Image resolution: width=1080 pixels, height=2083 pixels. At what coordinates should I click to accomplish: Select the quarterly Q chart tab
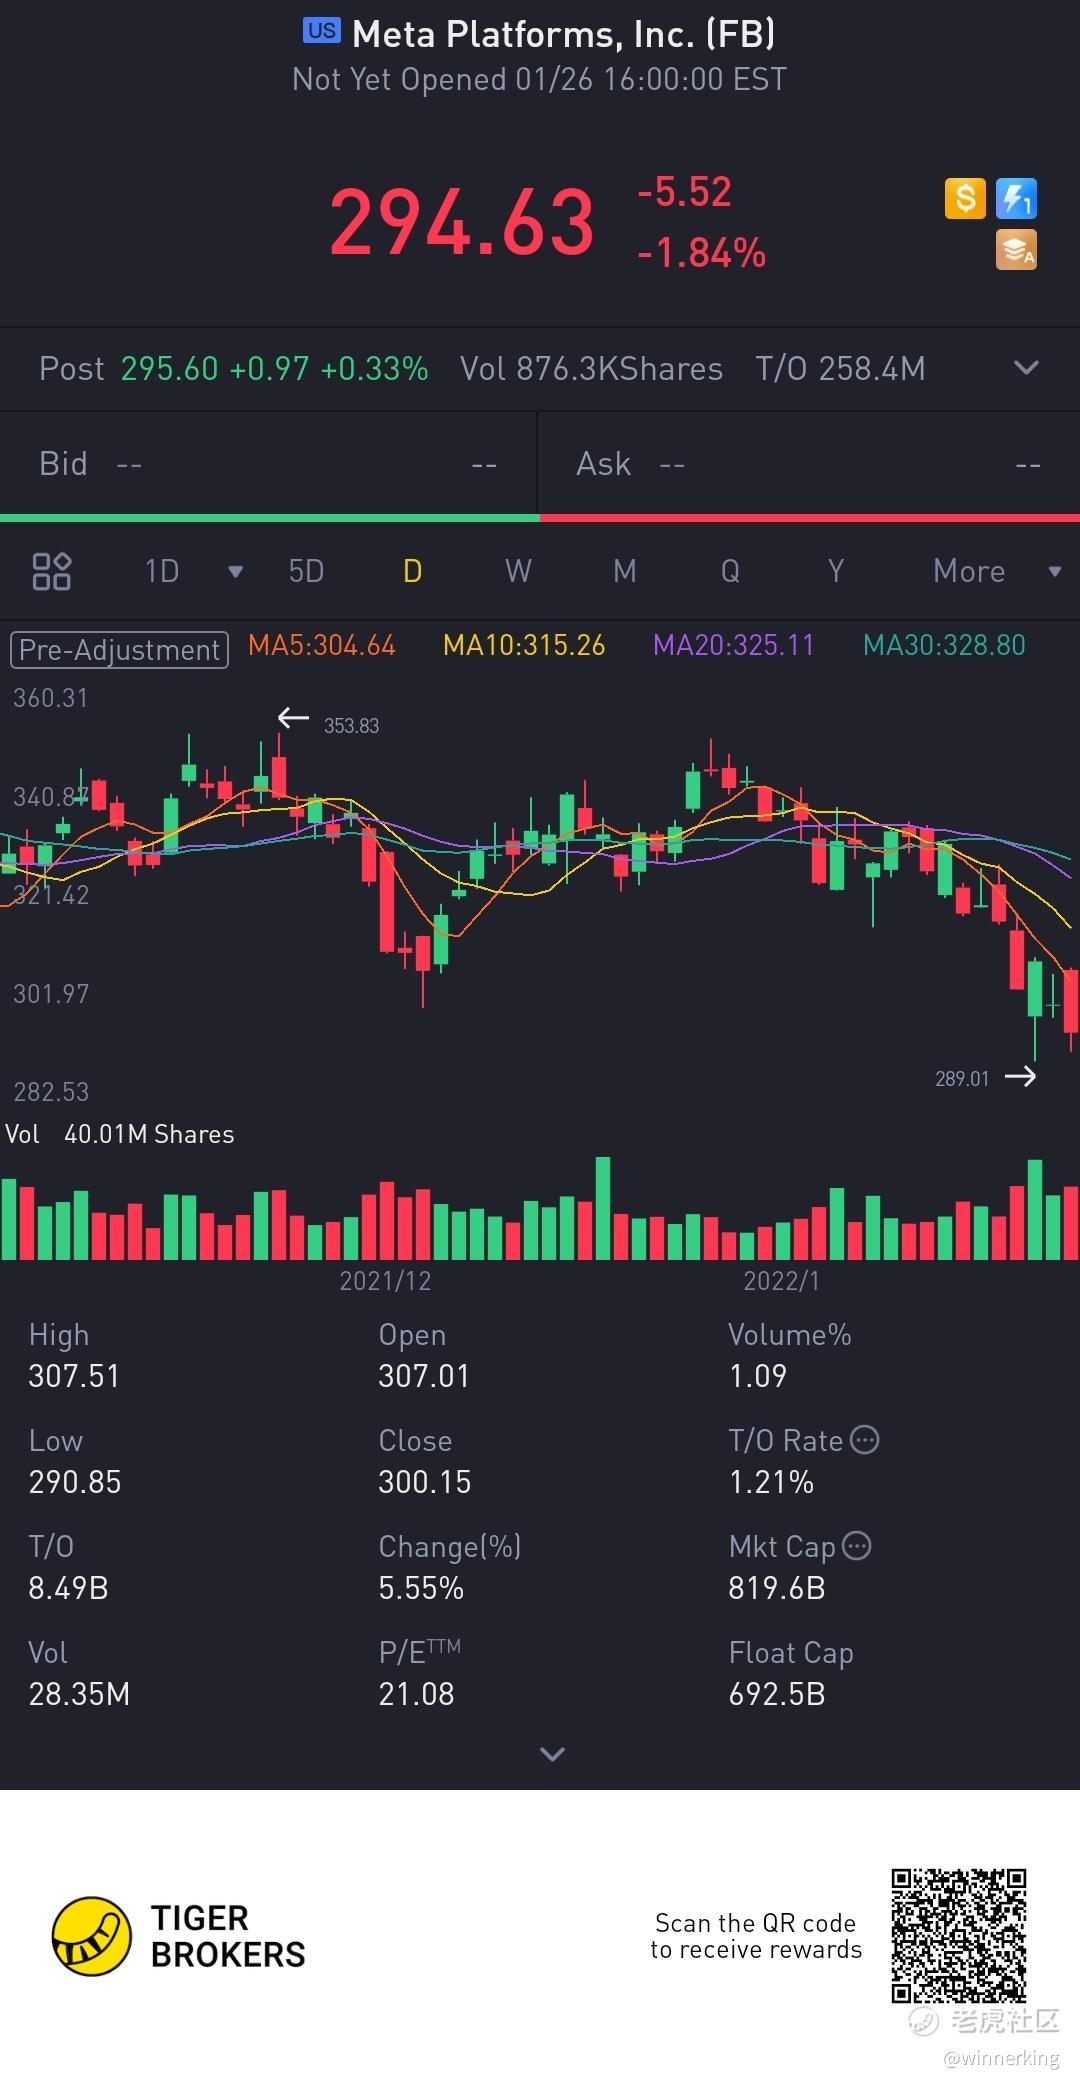[x=731, y=571]
